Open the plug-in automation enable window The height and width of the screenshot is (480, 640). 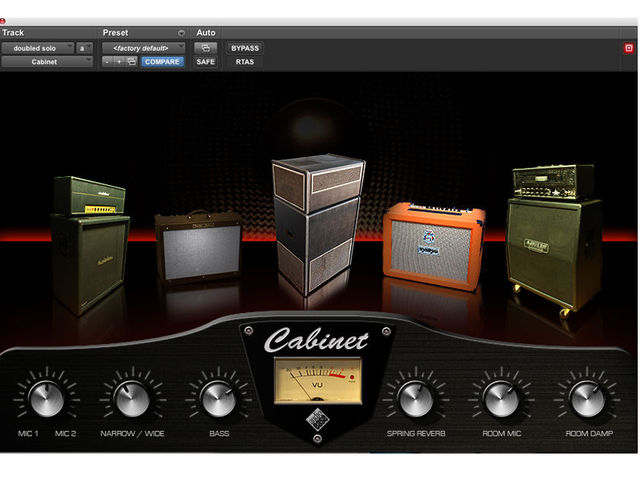[205, 48]
